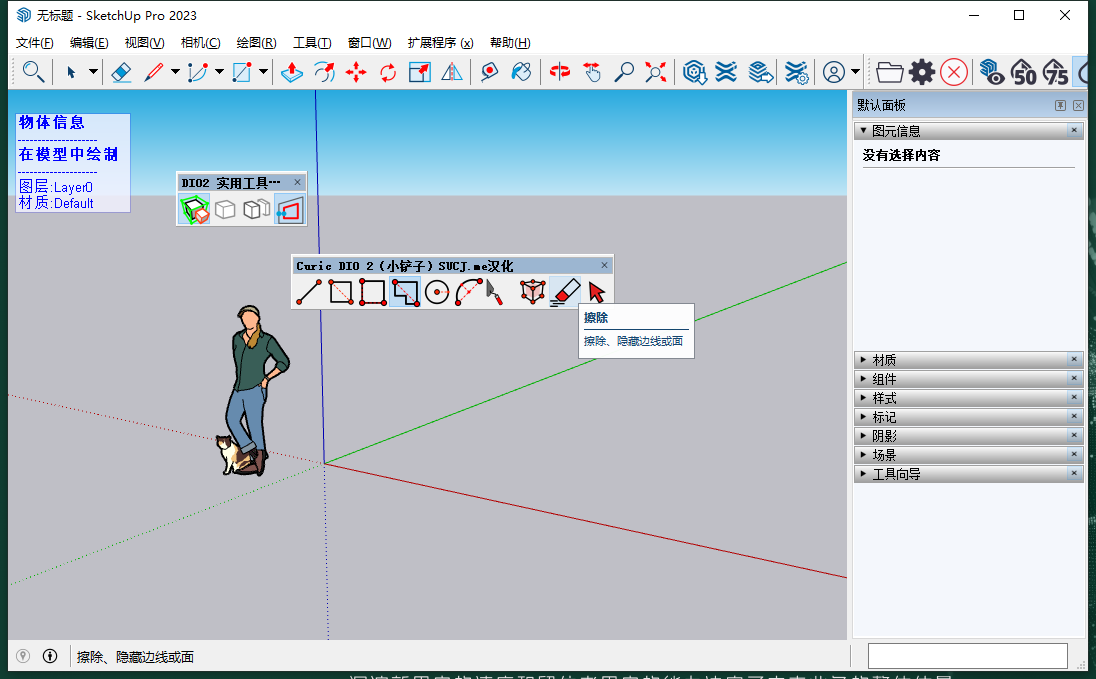Select the green cube tool in DIO2 实用工具 toolbar
Viewport: 1096px width, 679px height.
tap(196, 209)
